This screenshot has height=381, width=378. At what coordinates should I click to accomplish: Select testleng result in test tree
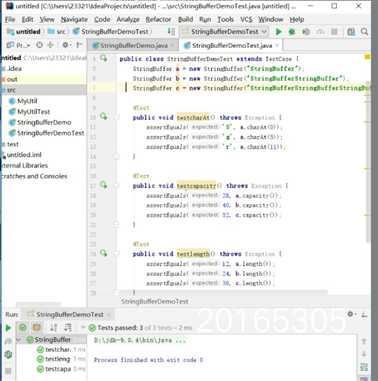(x=58, y=359)
